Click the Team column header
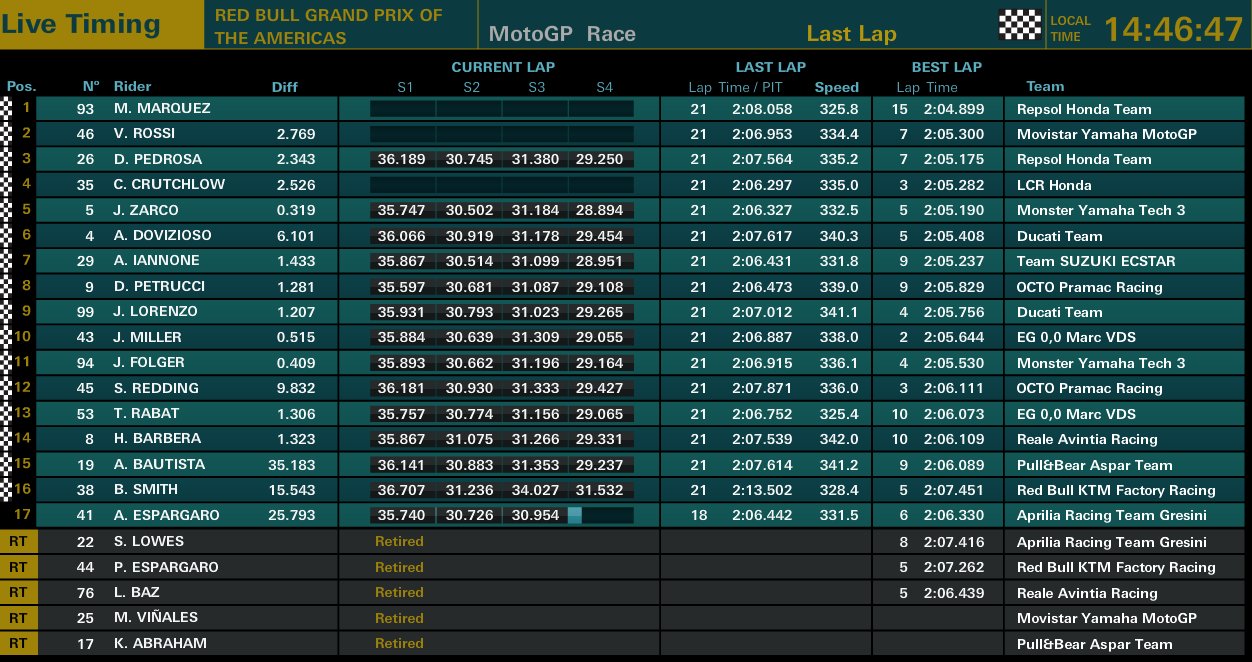This screenshot has width=1252, height=662. click(1045, 87)
